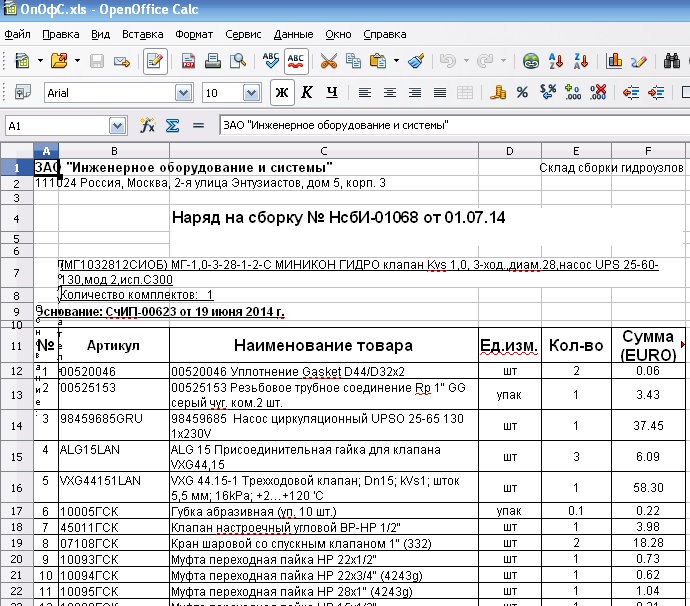Click the Undo arrow icon

448,61
